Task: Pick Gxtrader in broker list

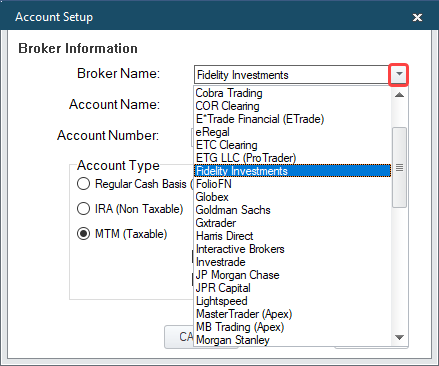Action: [292, 223]
